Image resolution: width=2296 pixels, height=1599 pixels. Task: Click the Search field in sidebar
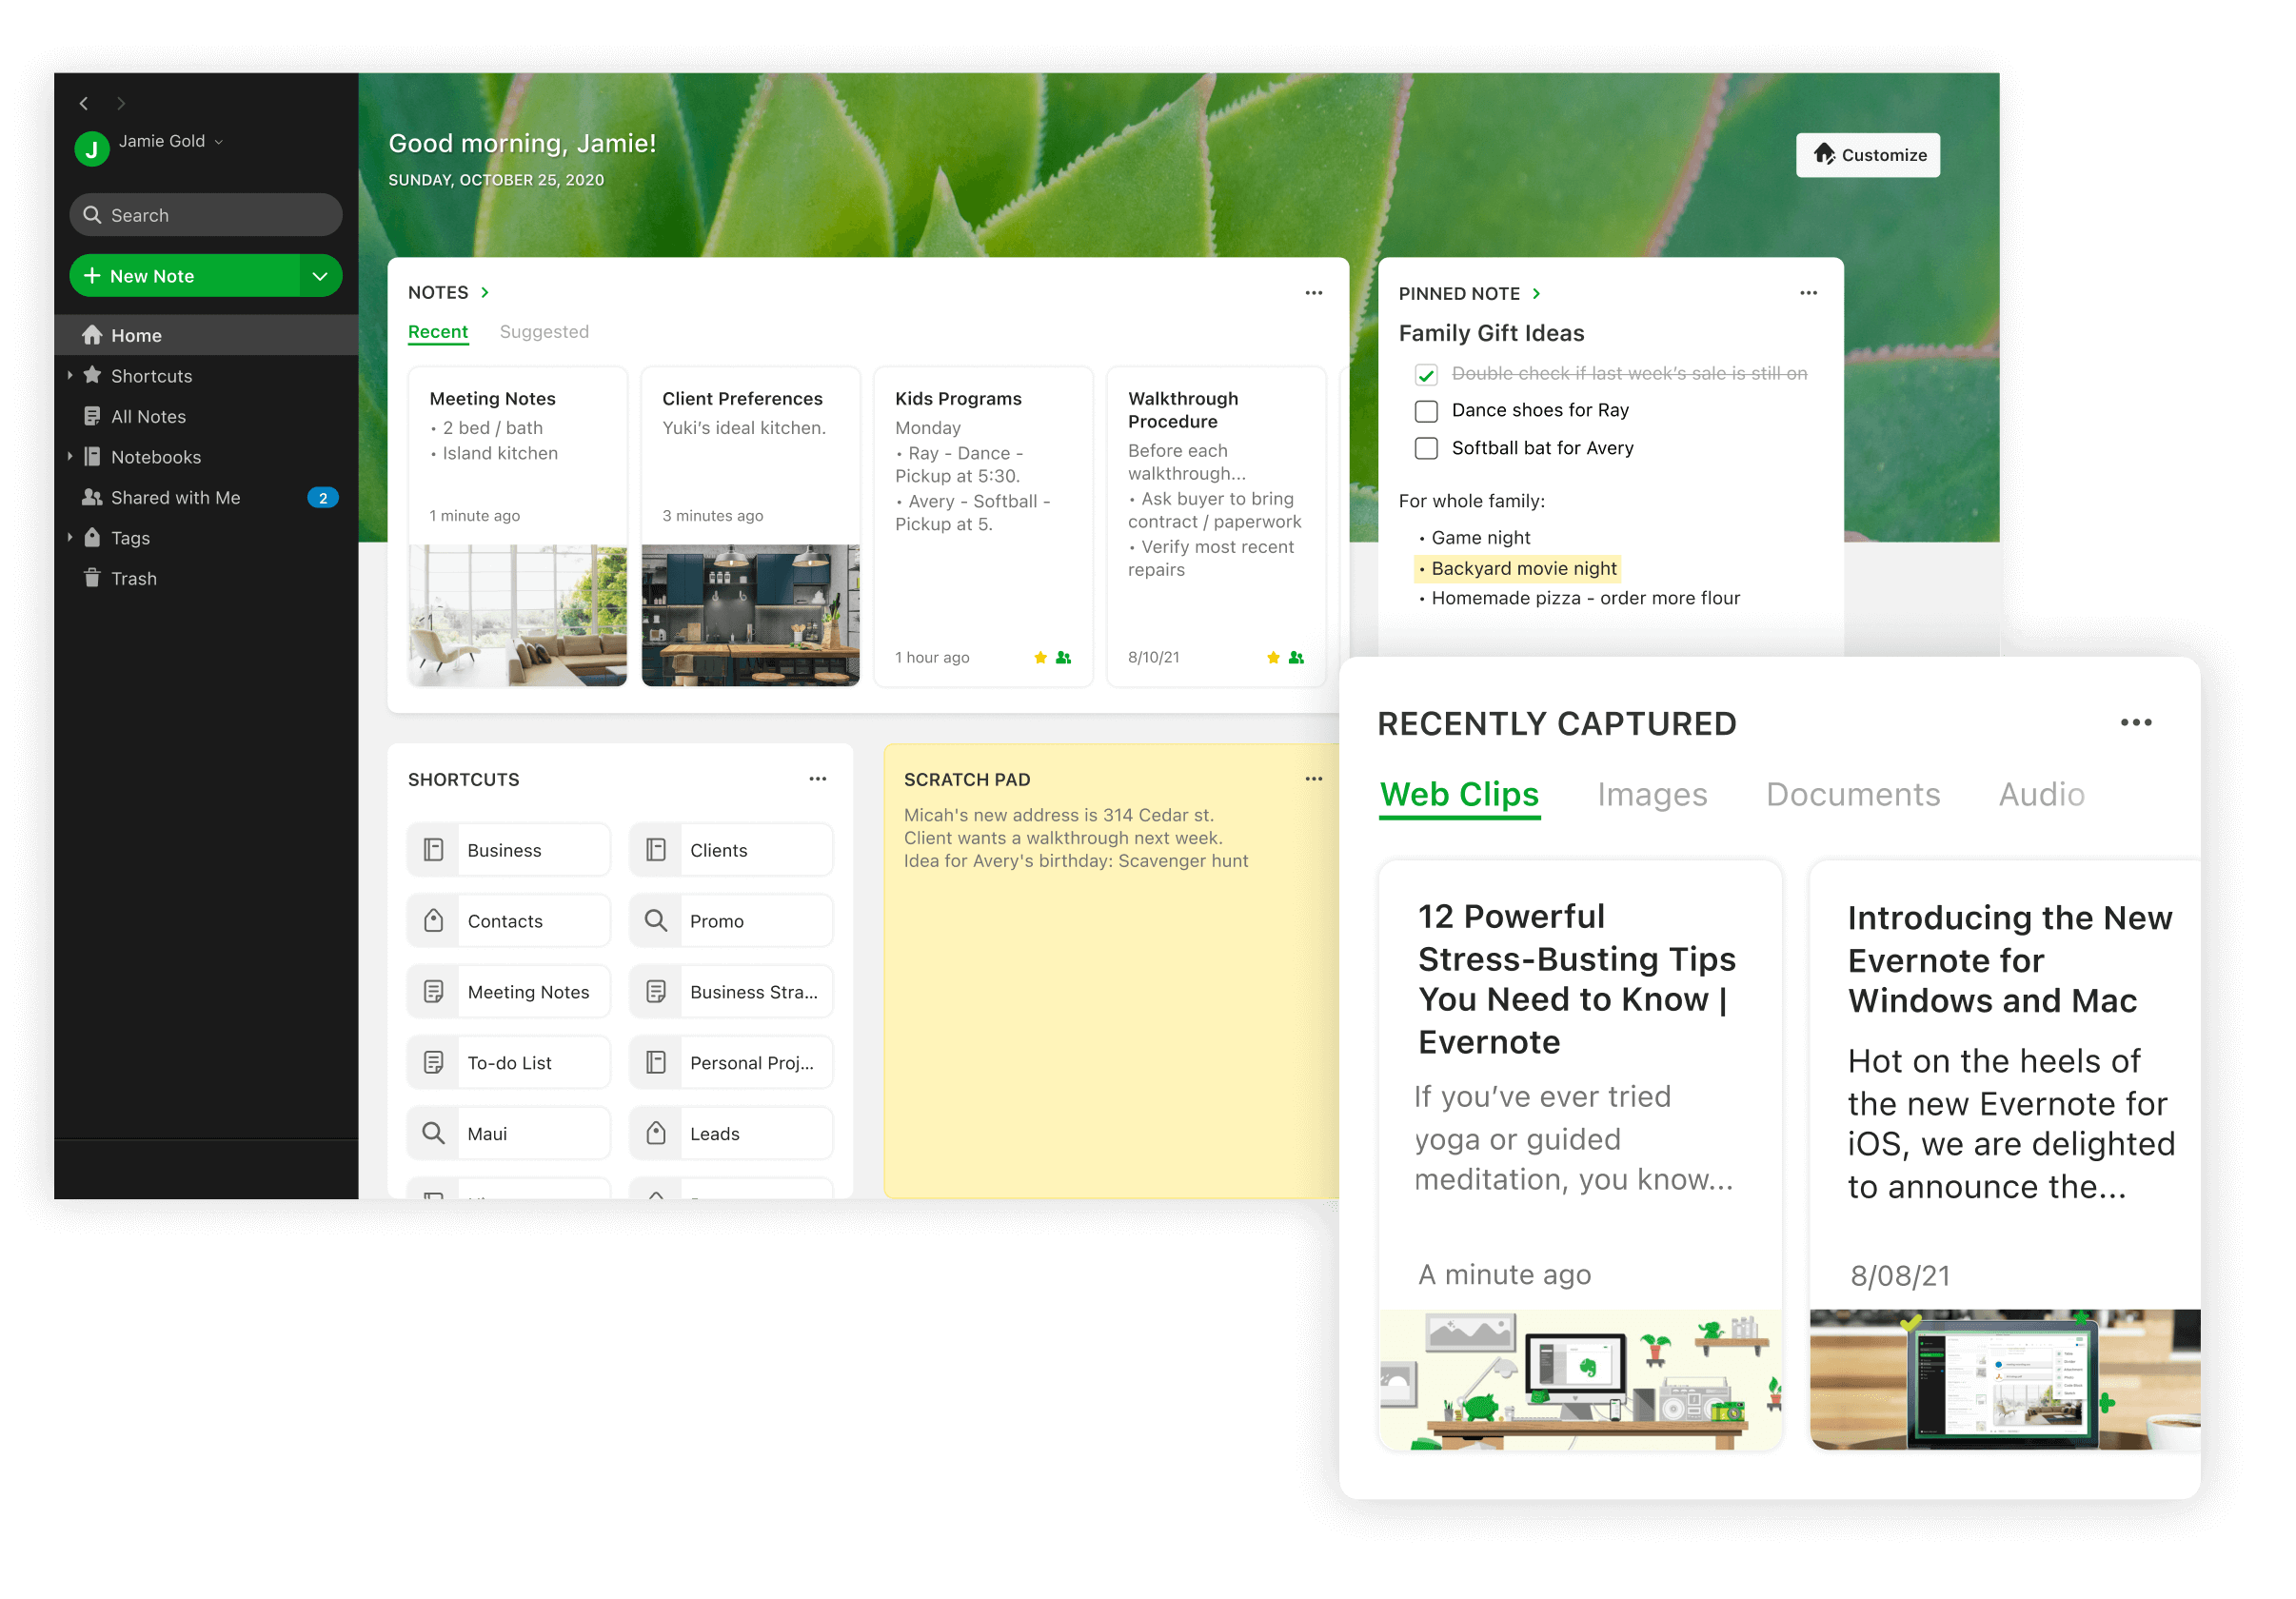(x=206, y=215)
